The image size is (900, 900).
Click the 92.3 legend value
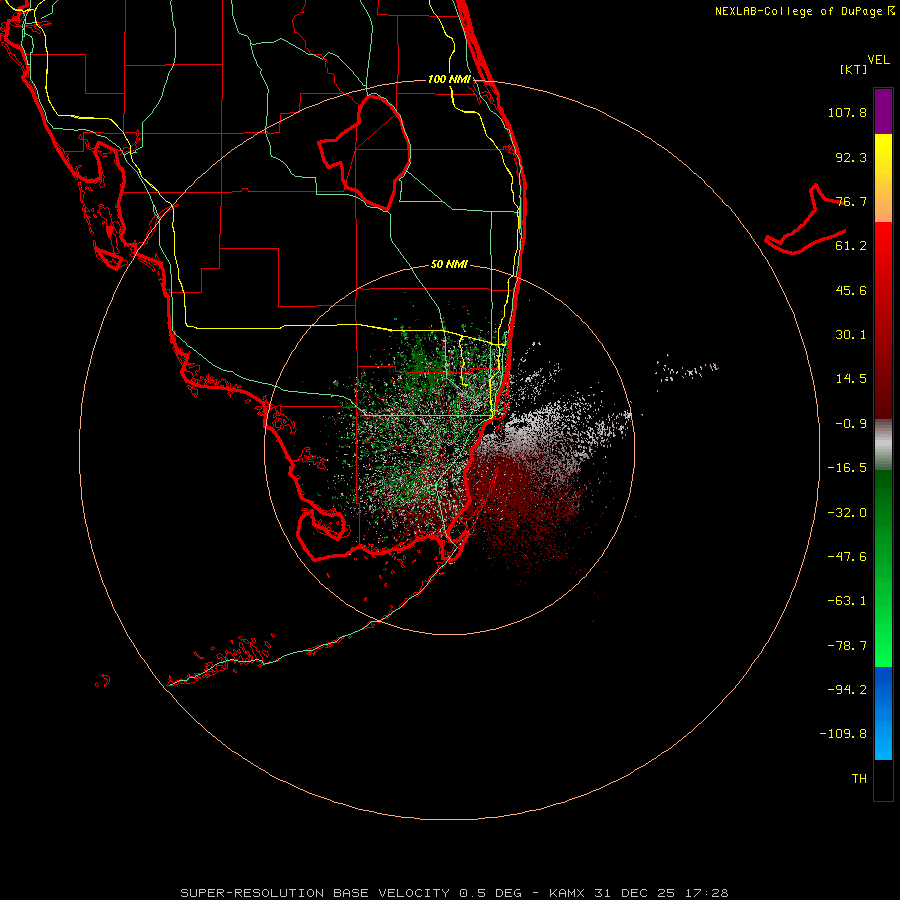click(x=851, y=157)
